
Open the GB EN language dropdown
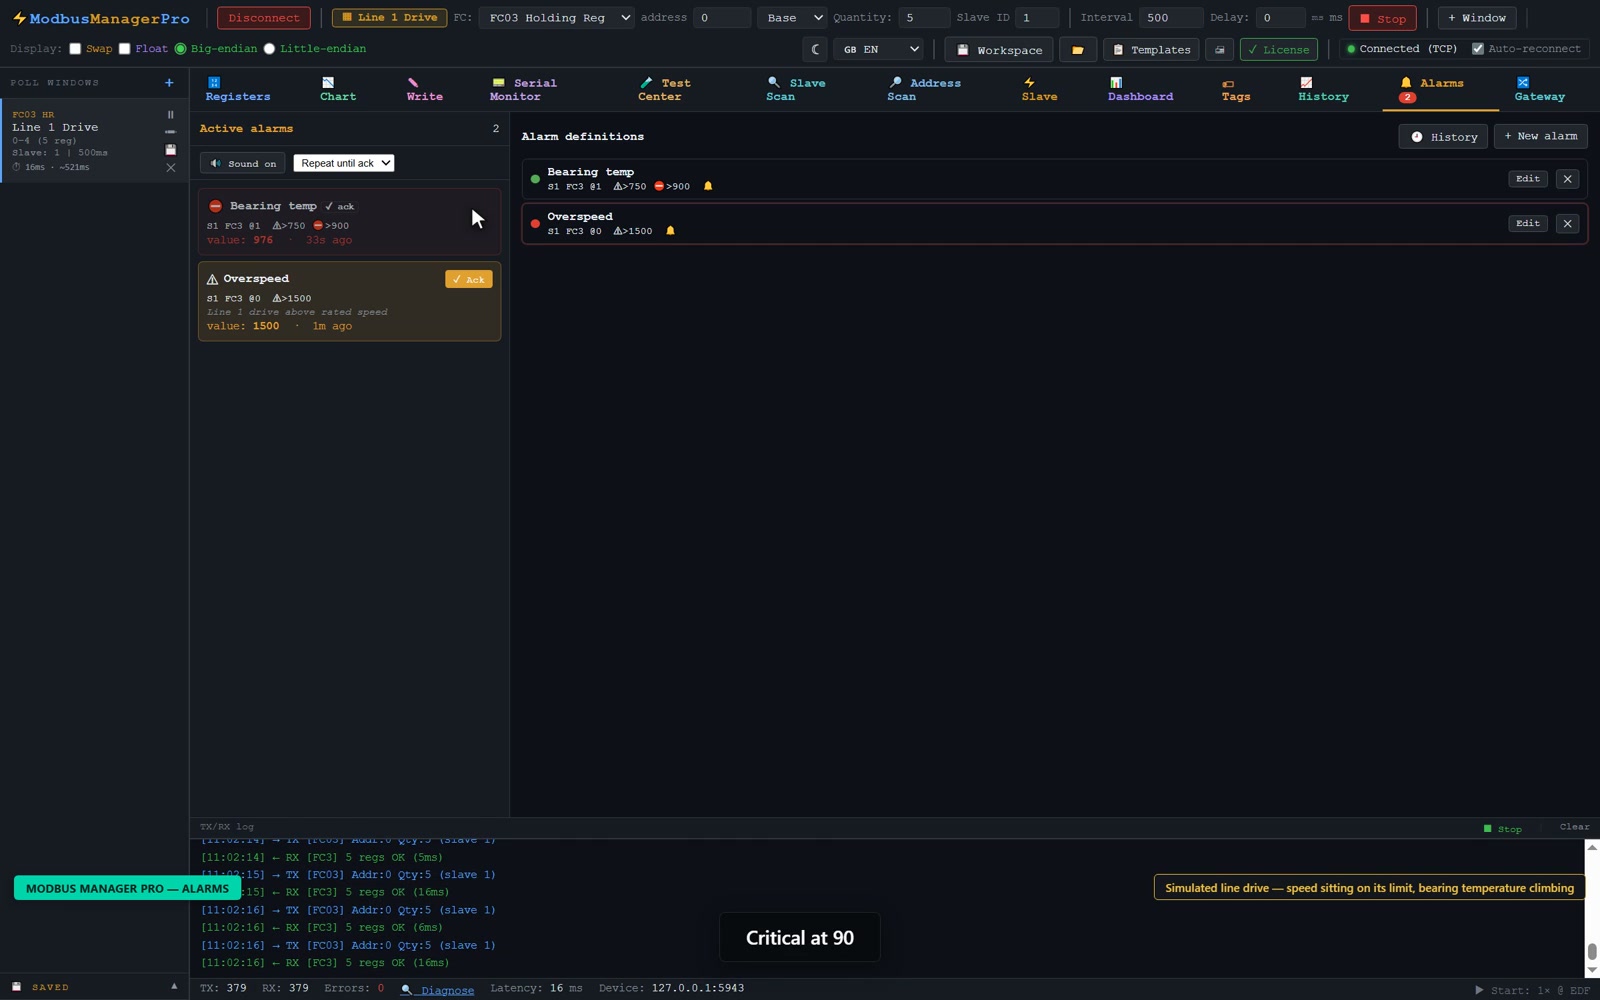[879, 49]
